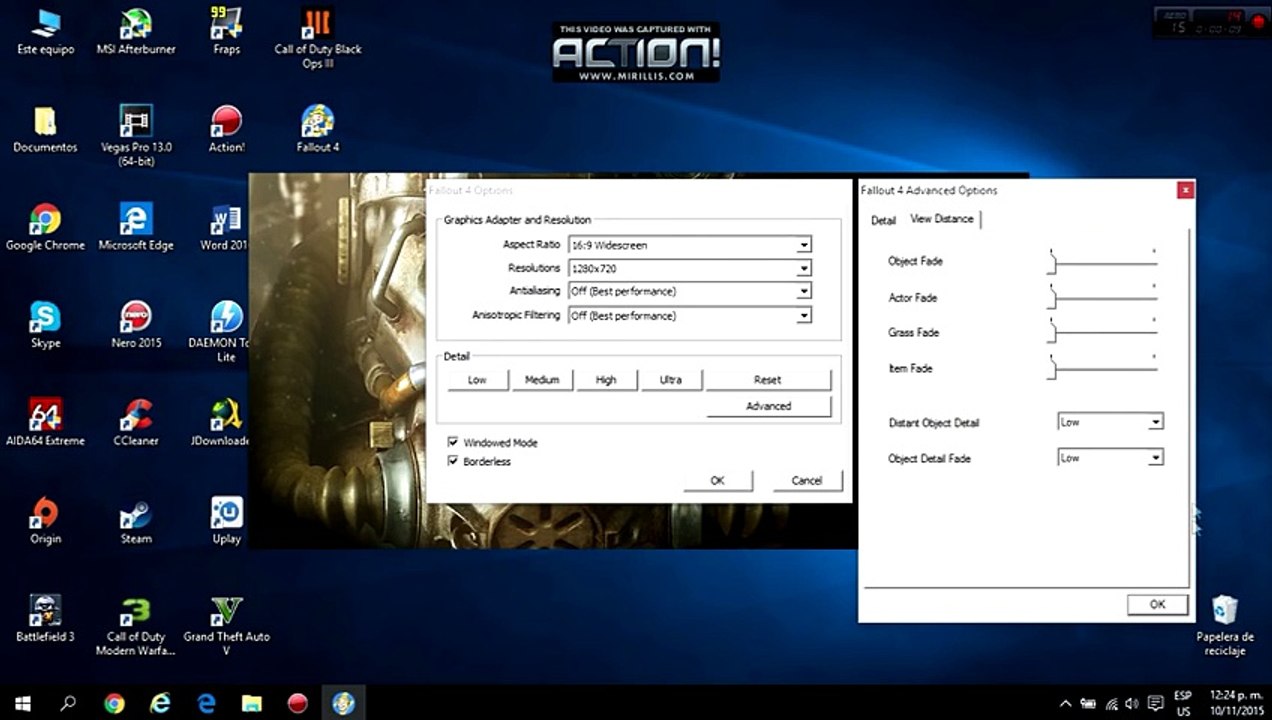
Task: Open the Documentos folder icon
Action: coord(45,130)
